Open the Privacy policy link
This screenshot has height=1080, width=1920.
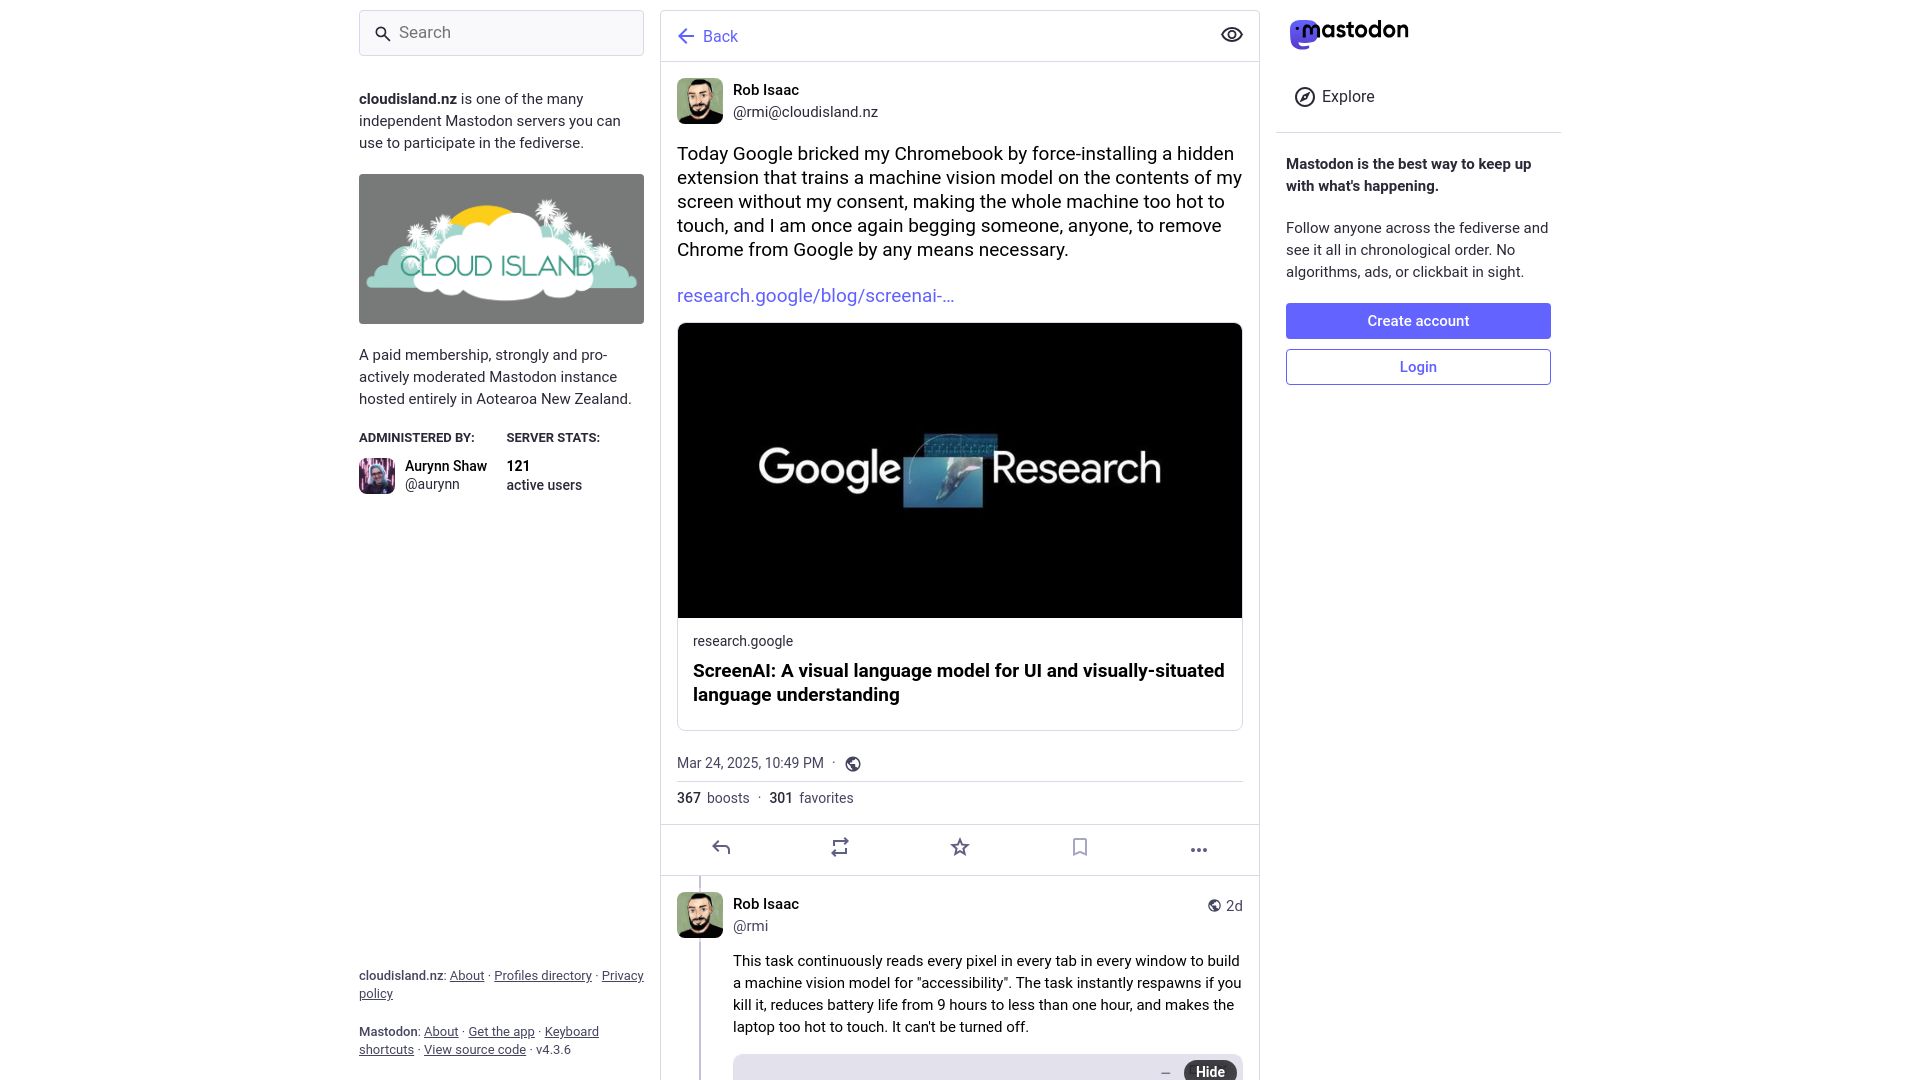622,976
